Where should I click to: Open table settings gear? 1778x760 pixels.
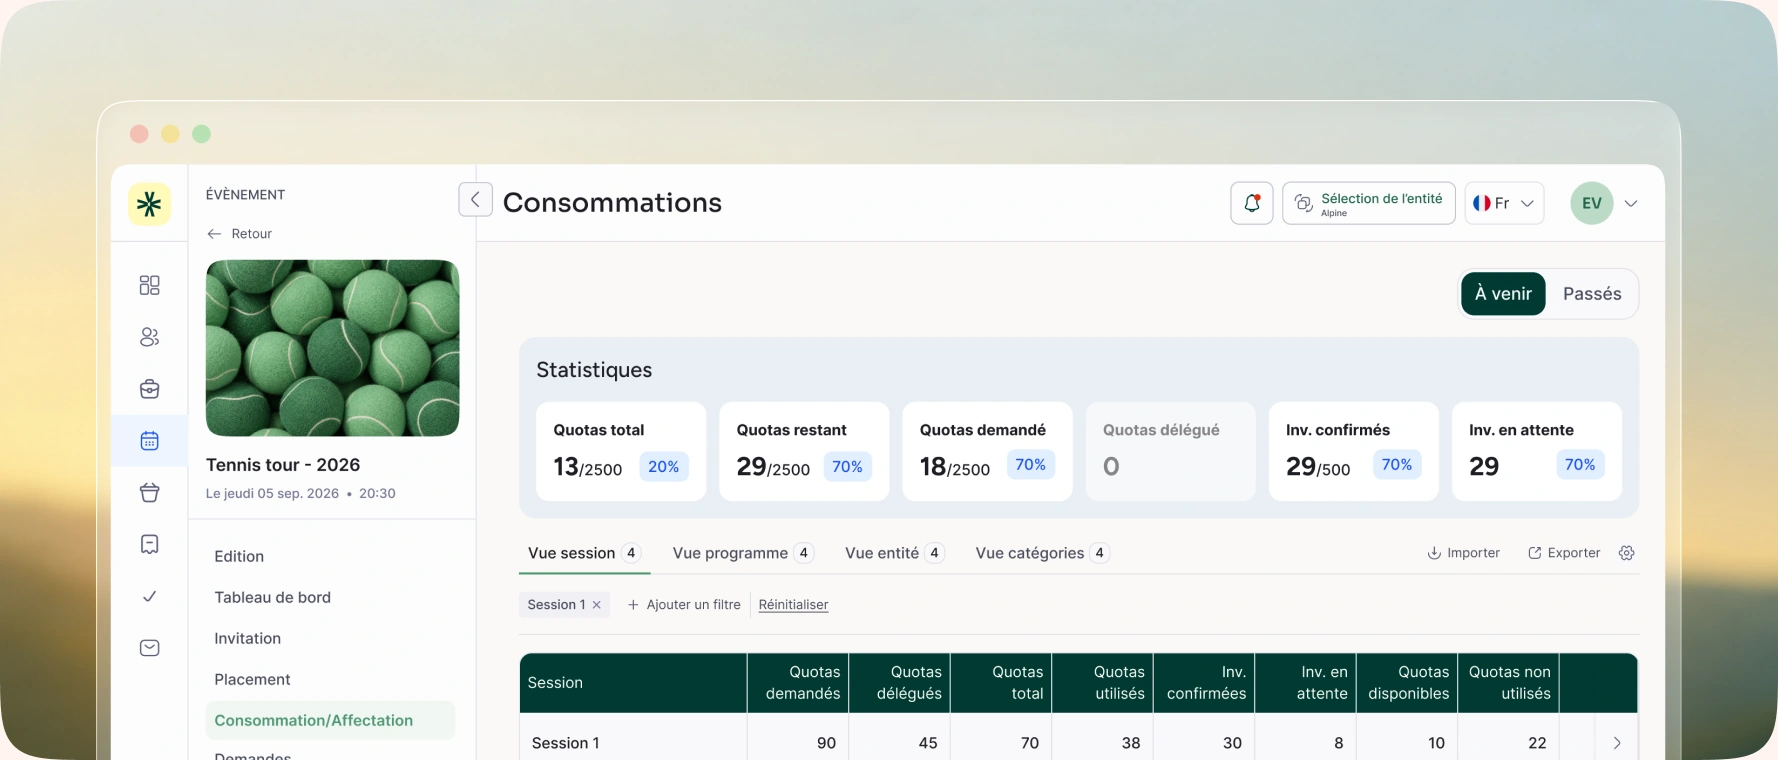click(1627, 553)
